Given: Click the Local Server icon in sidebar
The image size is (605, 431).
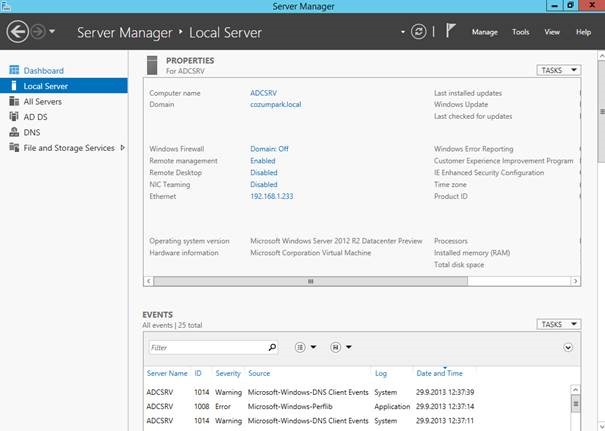Looking at the screenshot, I should click(x=14, y=85).
